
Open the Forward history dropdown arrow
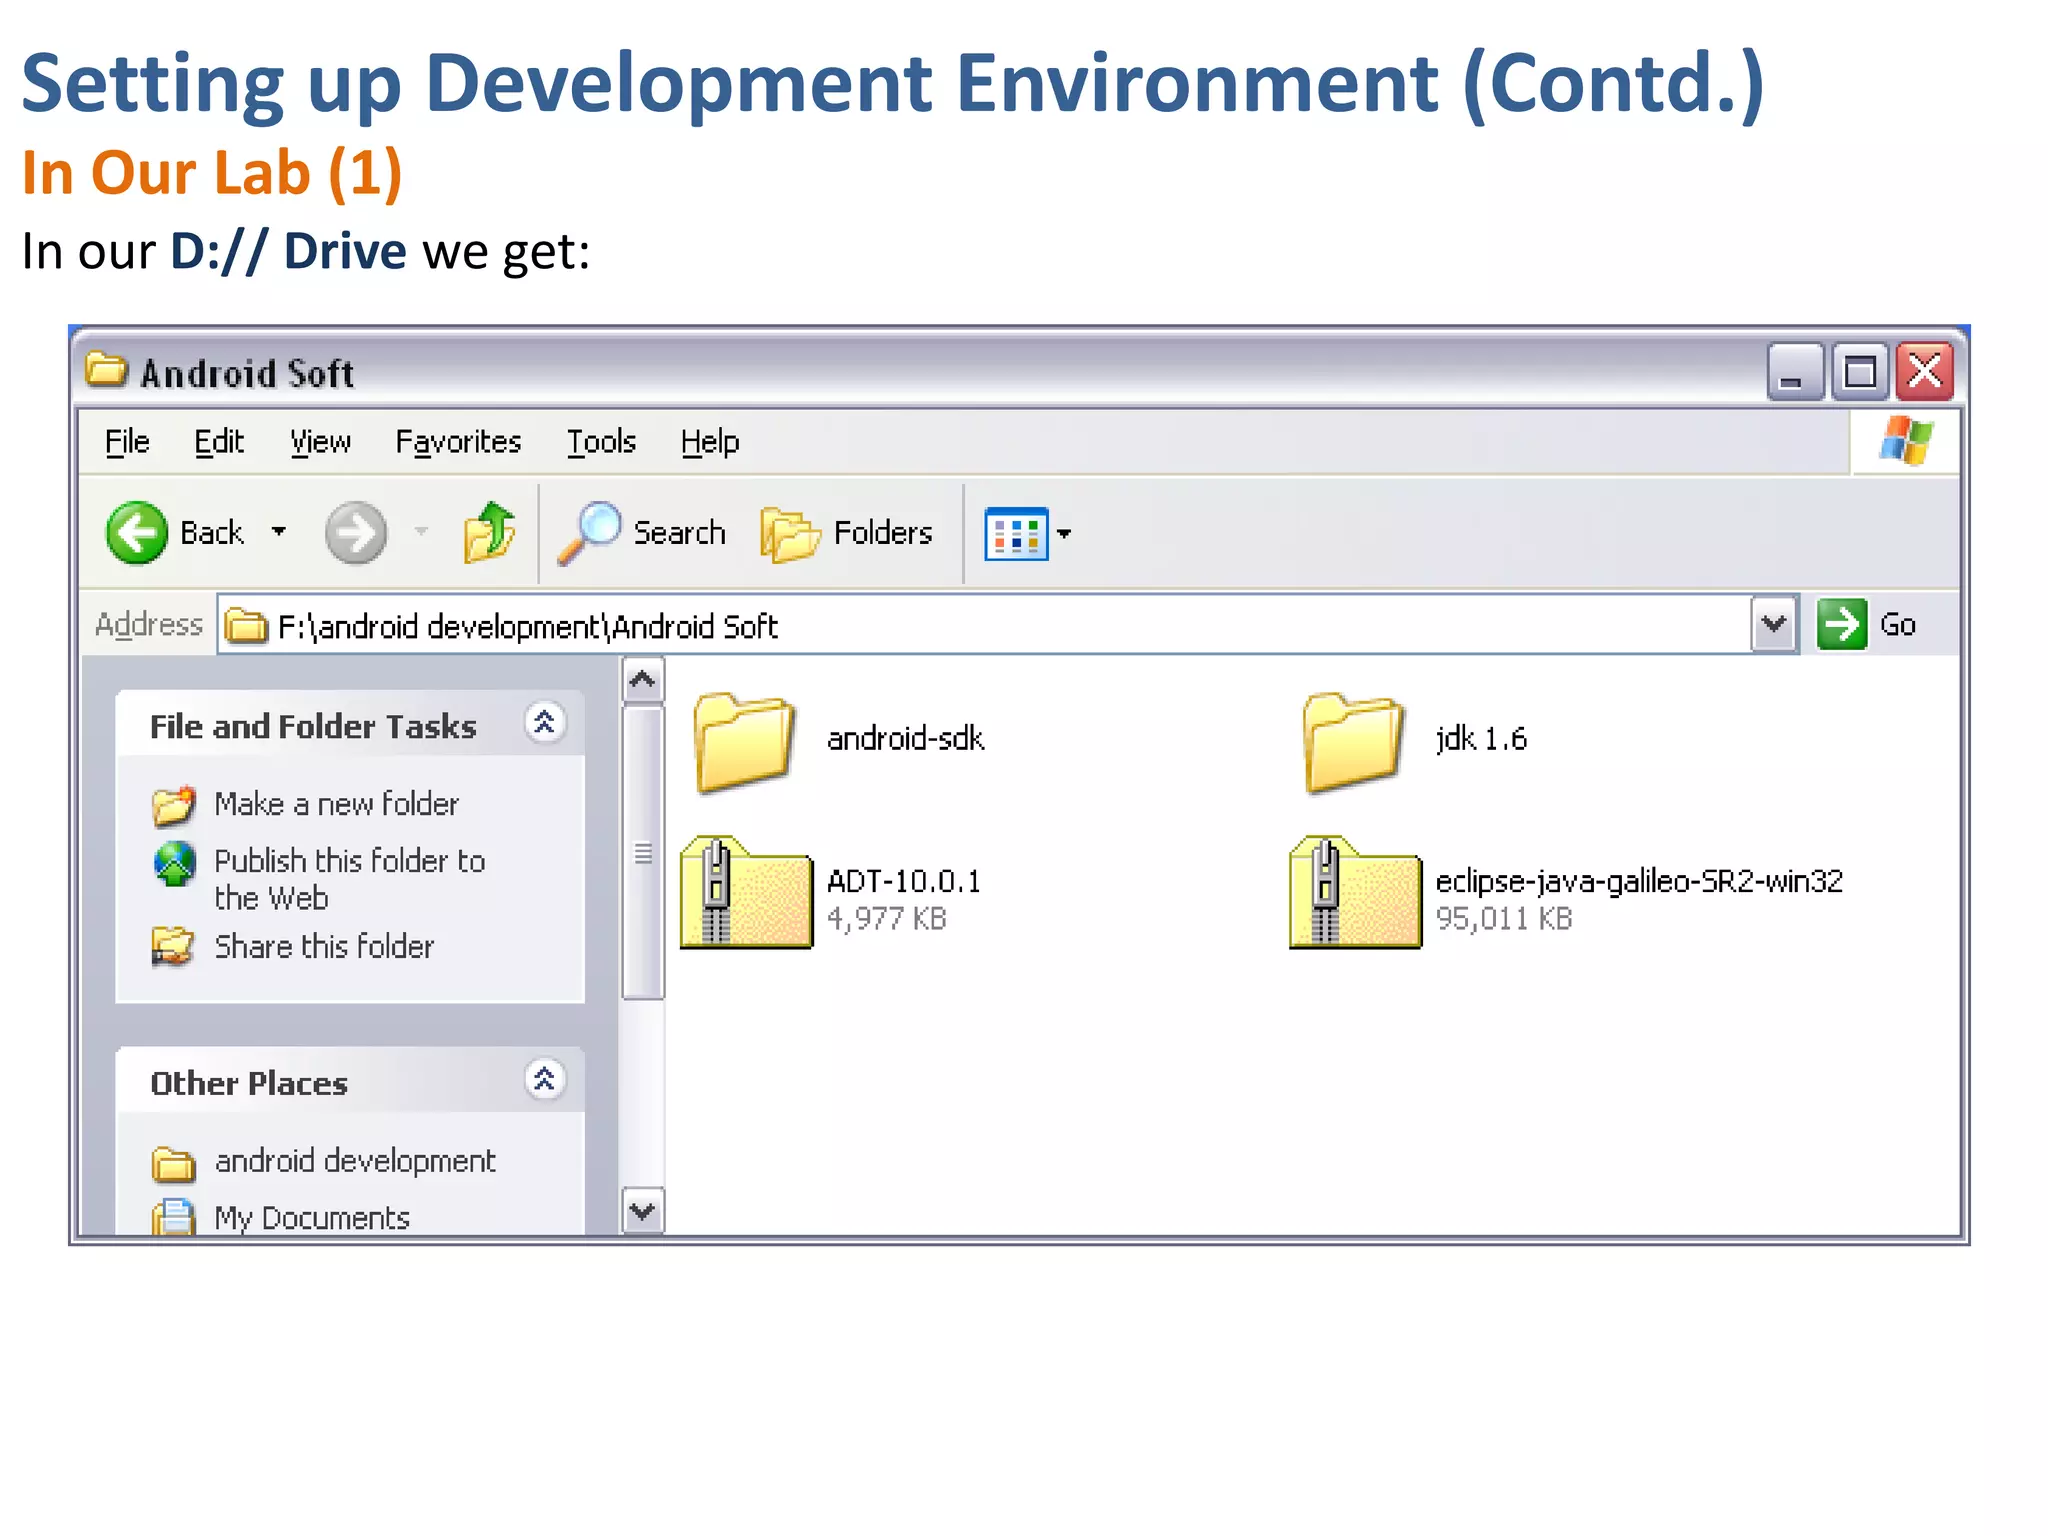421,532
